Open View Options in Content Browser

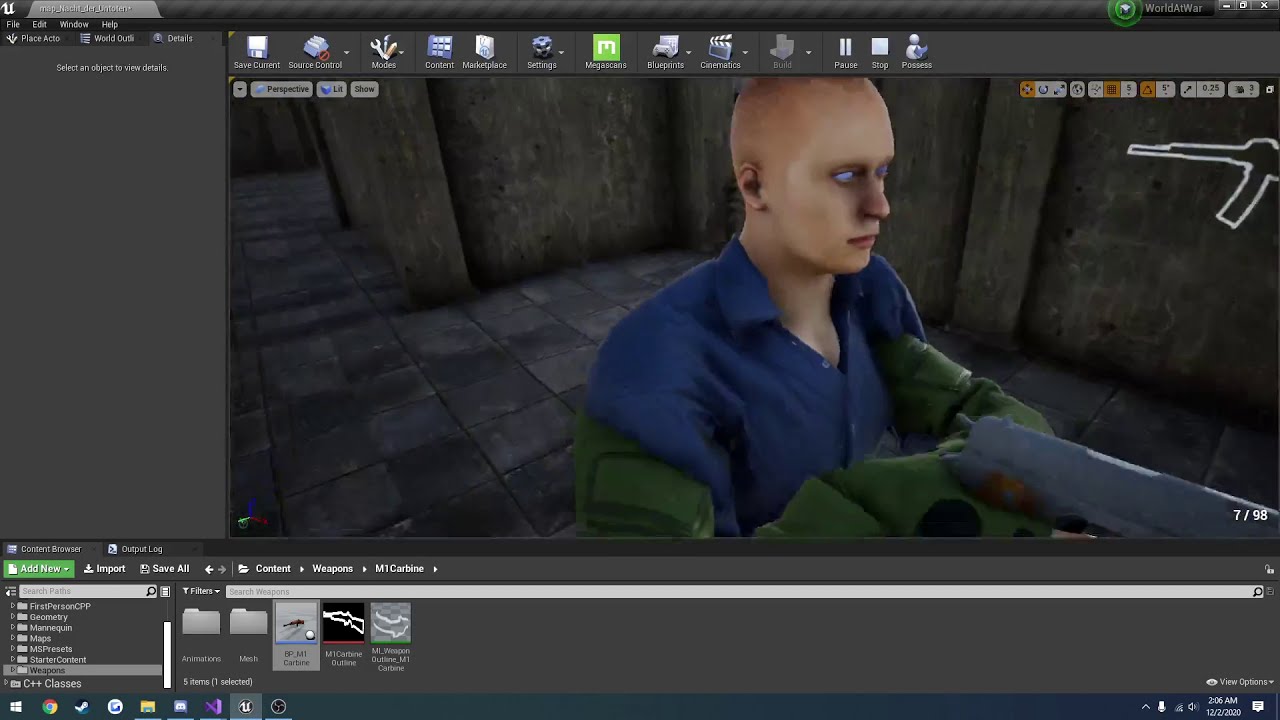(1240, 682)
